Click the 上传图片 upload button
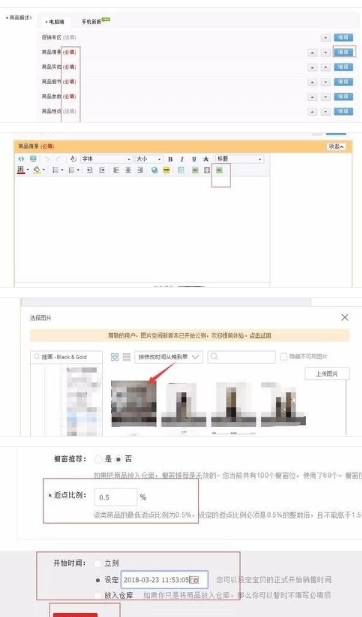Screen dimensions: 362x617 click(x=327, y=374)
